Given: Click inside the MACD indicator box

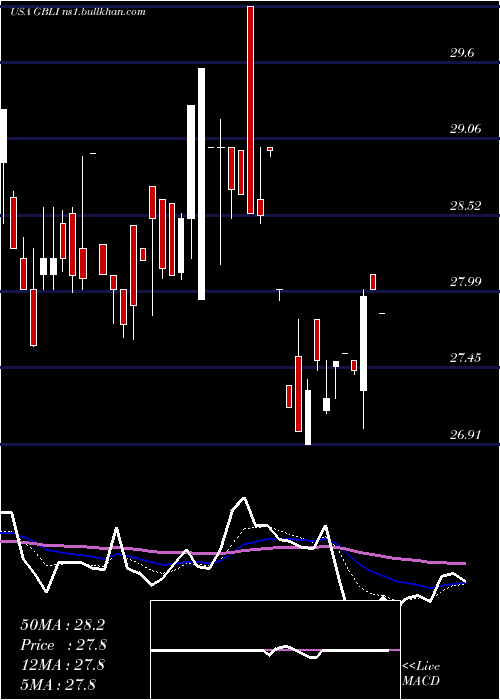Looking at the screenshot, I should coord(275,650).
